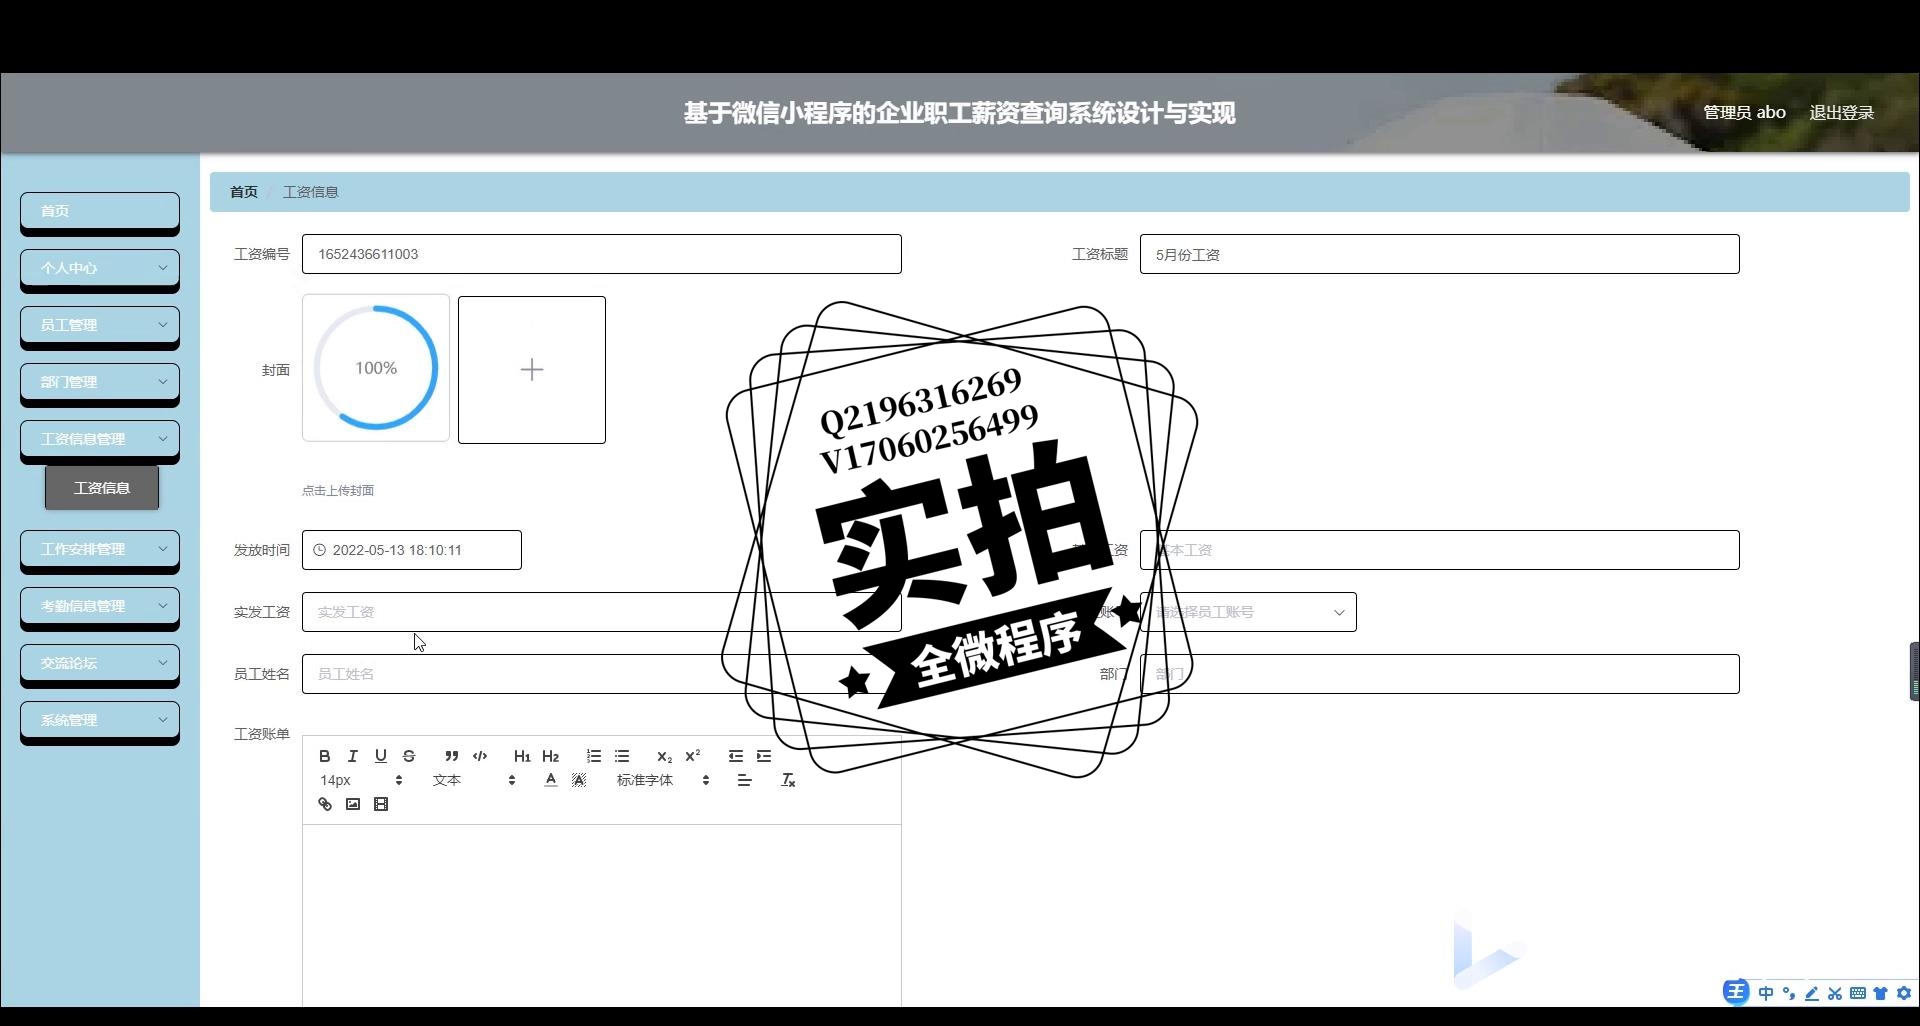Image resolution: width=1920 pixels, height=1026 pixels.
Task: Increase text indent
Action: click(764, 756)
